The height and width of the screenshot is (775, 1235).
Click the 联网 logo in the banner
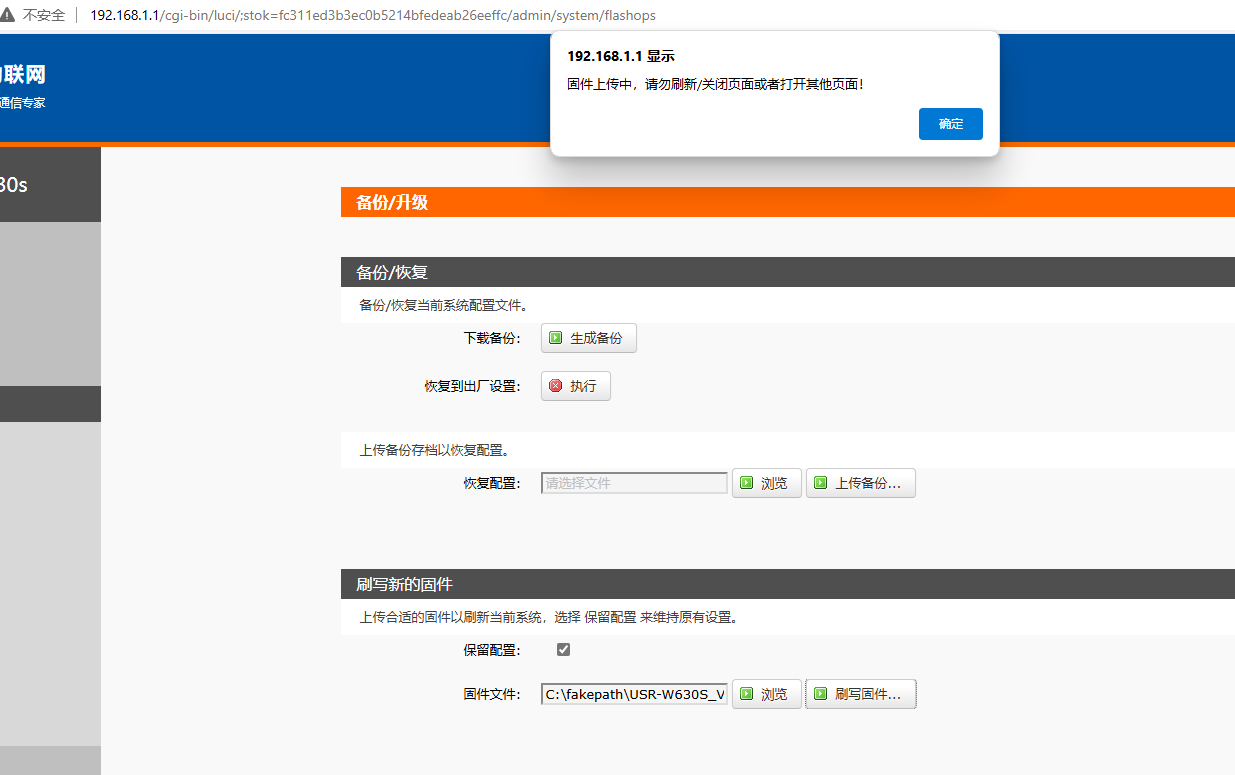coord(22,74)
